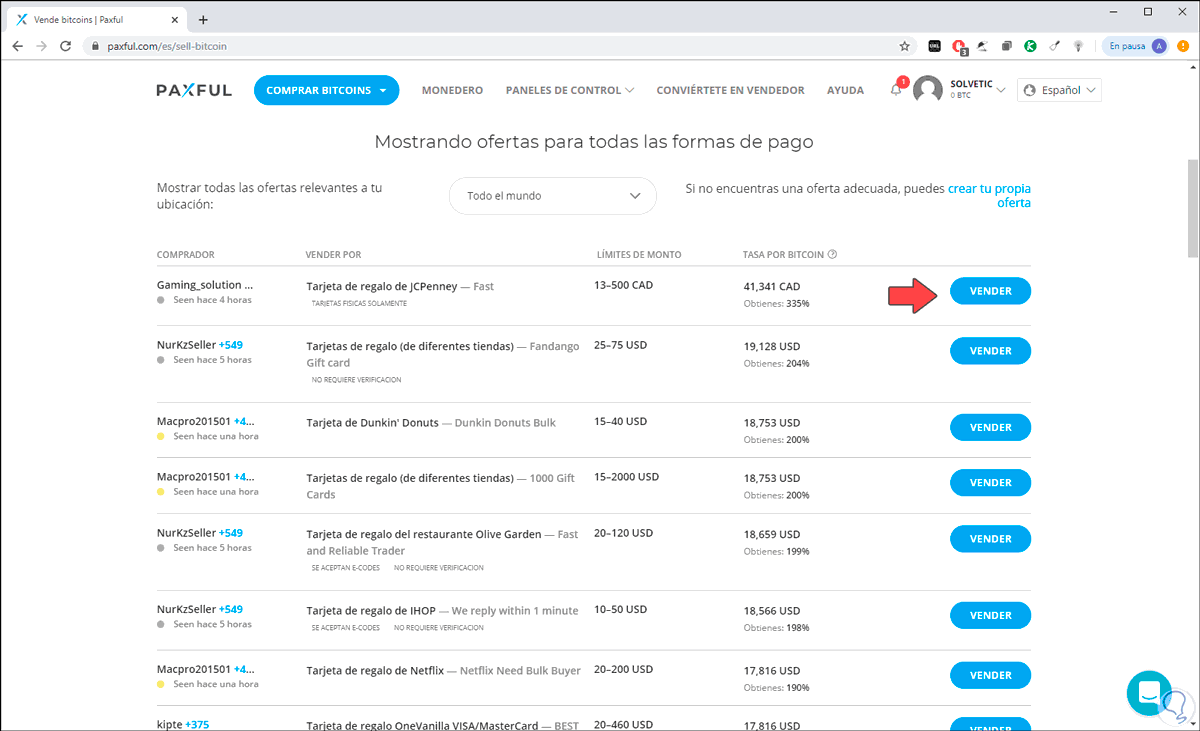The image size is (1200, 731).
Task: Open the Español language selector
Action: tap(1059, 90)
